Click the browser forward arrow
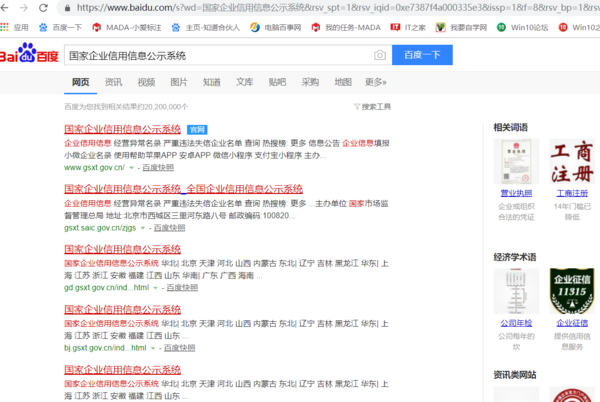 click(x=24, y=8)
